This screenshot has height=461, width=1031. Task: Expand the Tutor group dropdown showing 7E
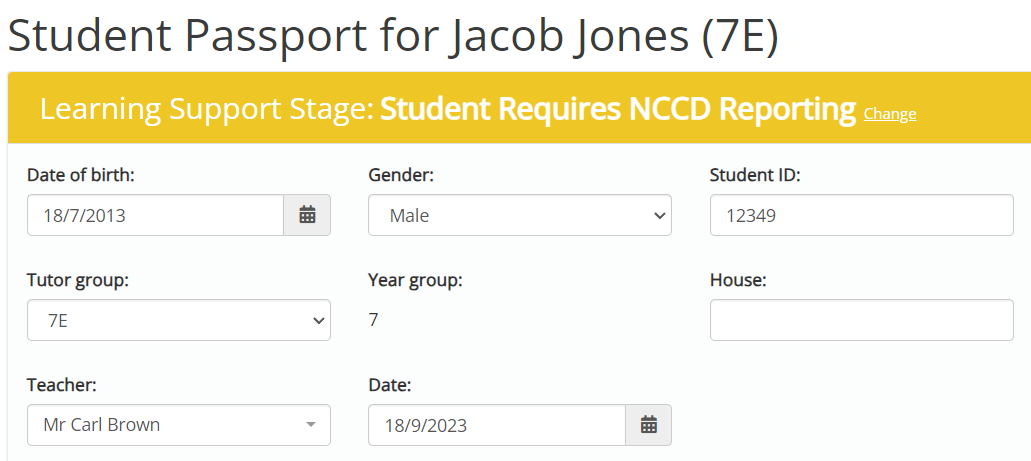click(179, 320)
